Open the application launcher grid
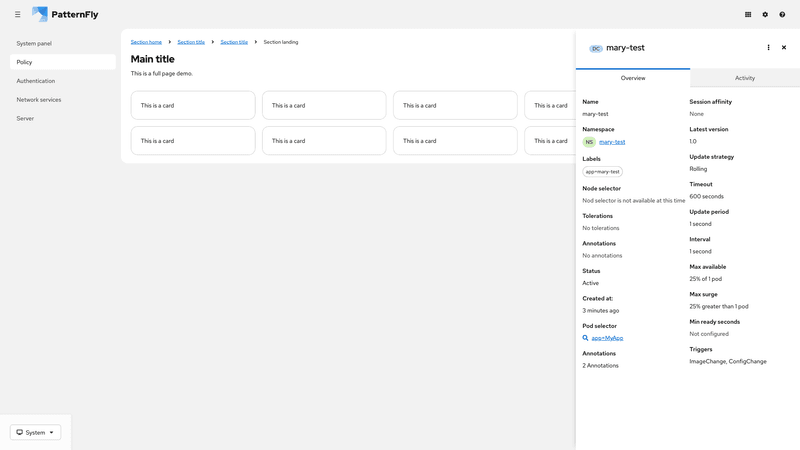This screenshot has height=450, width=800. click(x=748, y=14)
